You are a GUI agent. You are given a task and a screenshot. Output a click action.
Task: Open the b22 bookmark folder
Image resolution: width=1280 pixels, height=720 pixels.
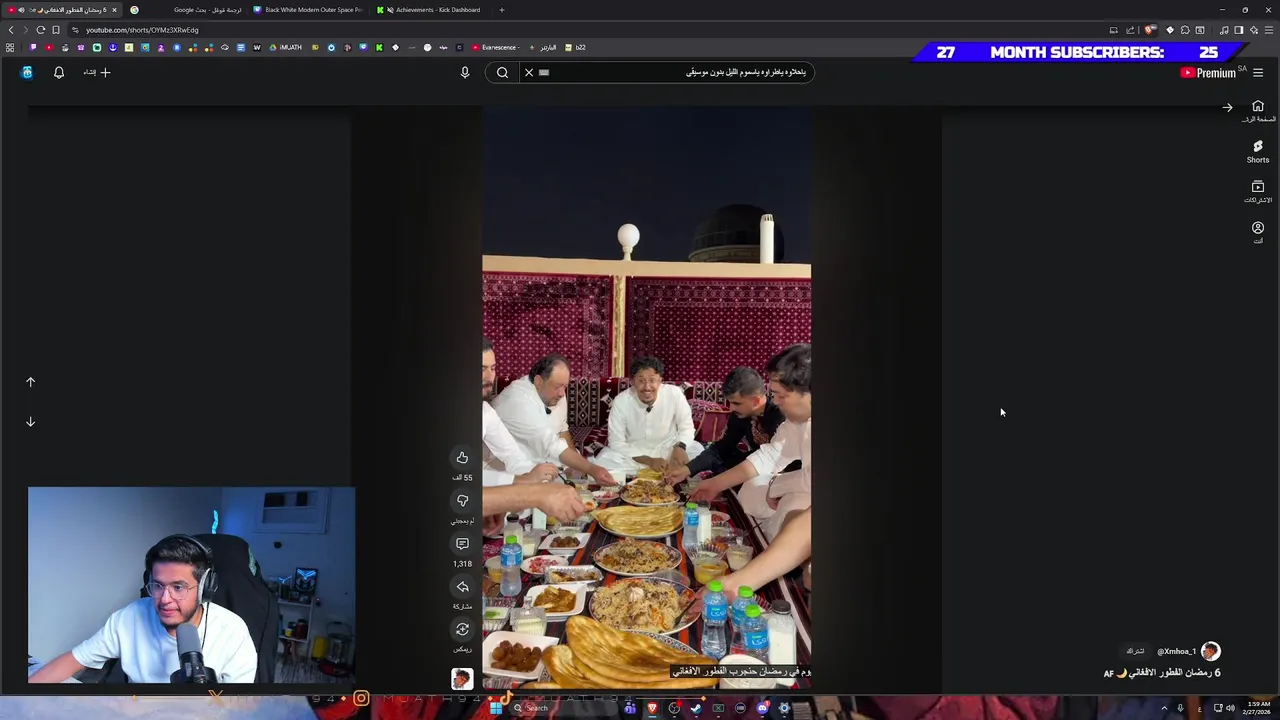(575, 47)
